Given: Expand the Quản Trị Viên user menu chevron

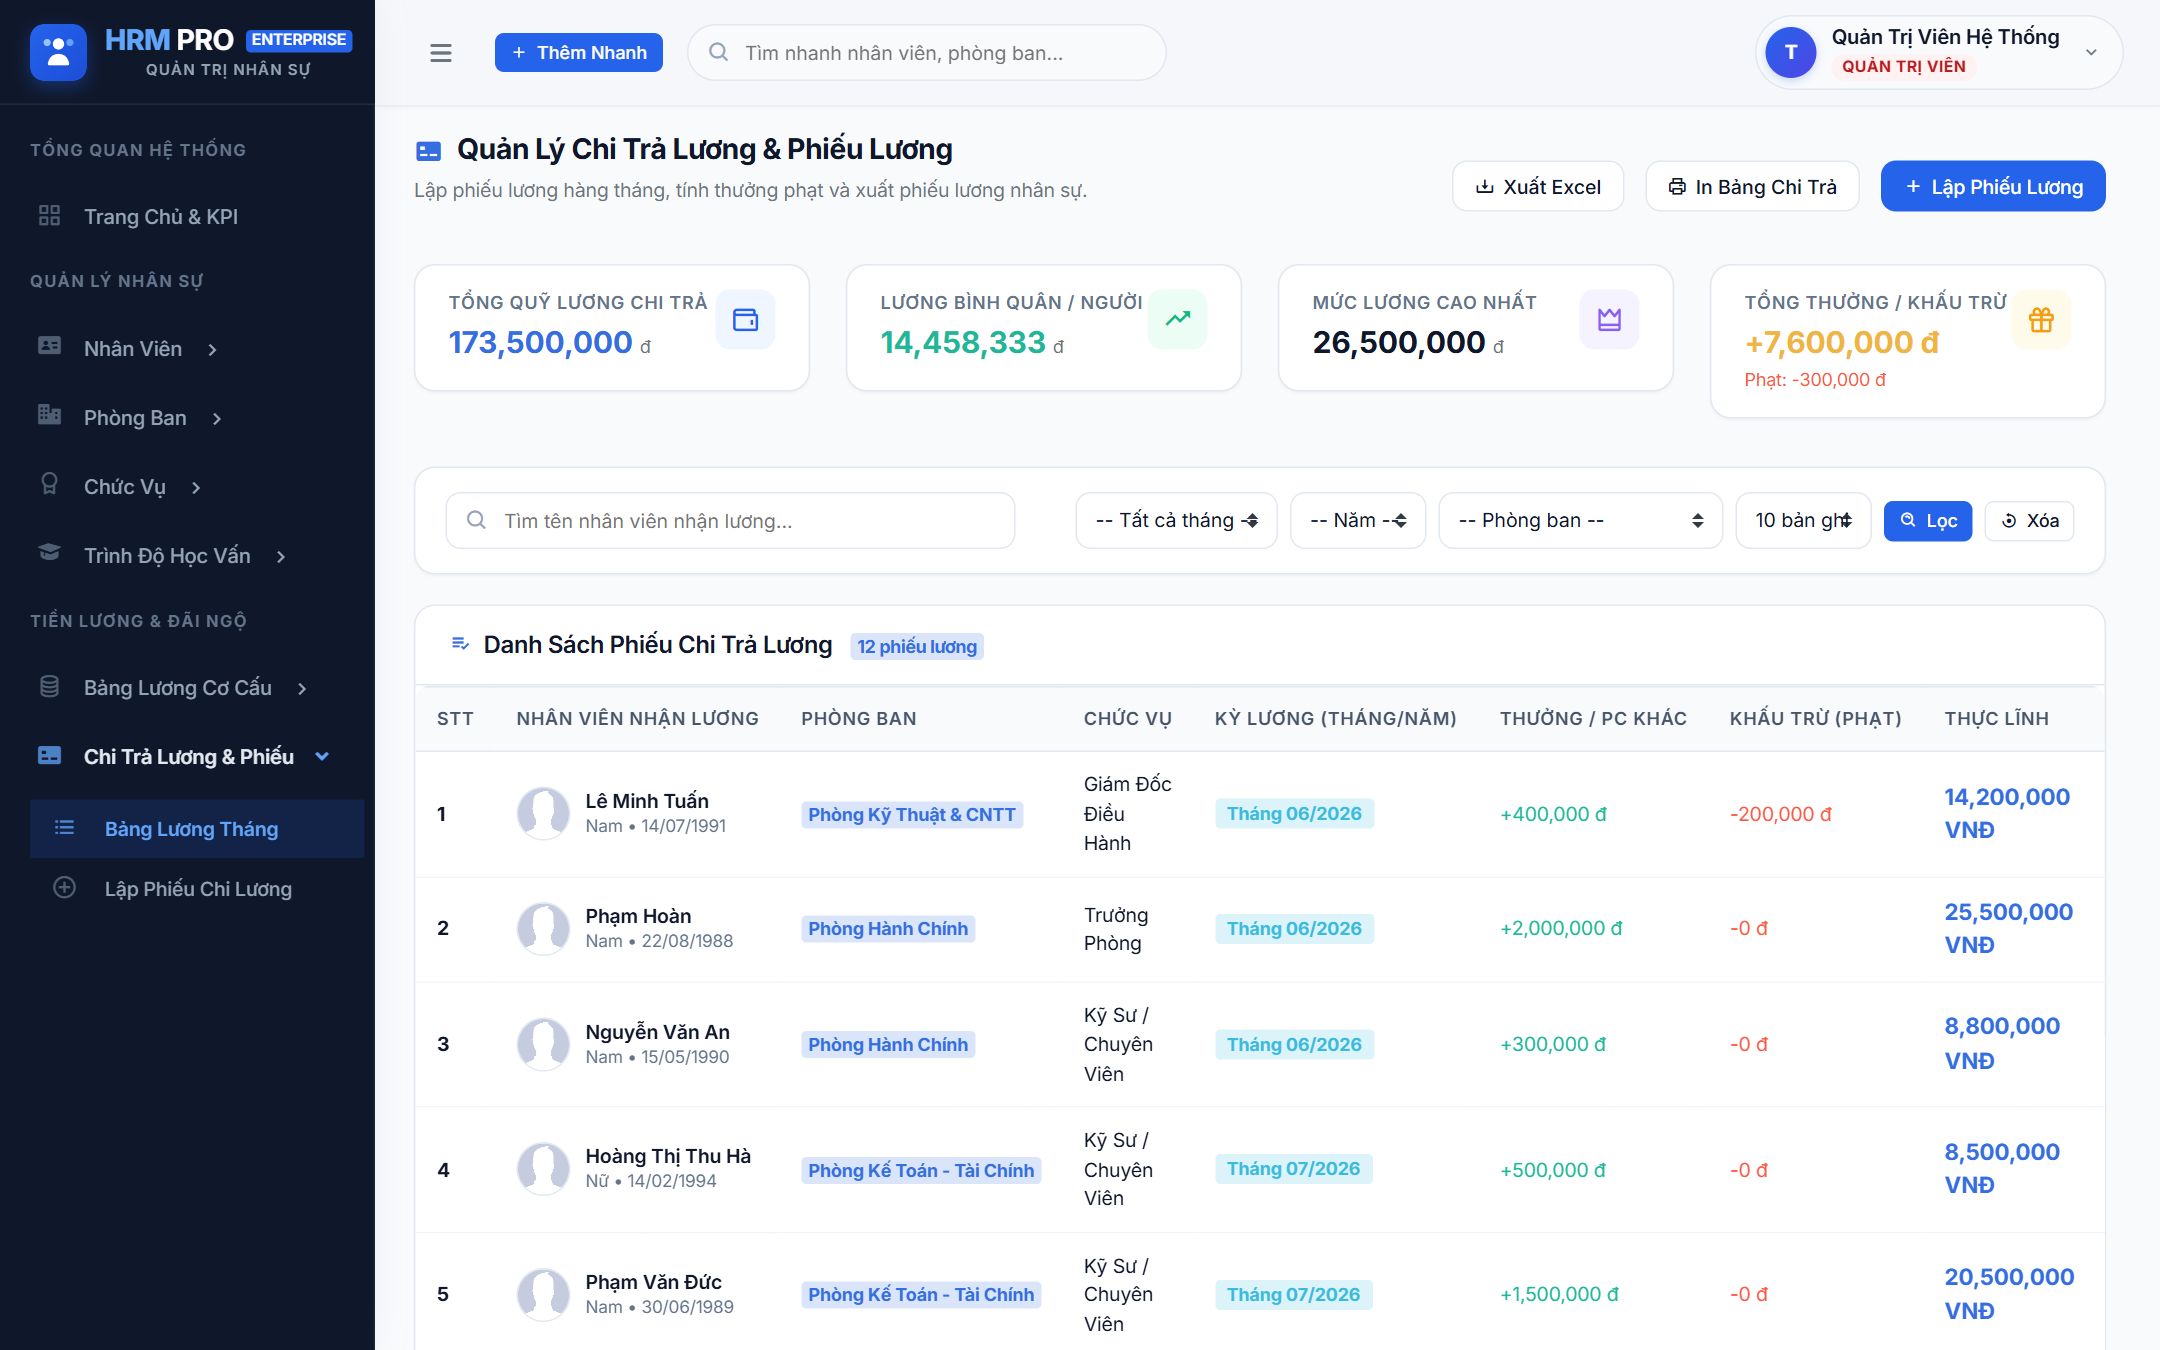Looking at the screenshot, I should 2091,53.
